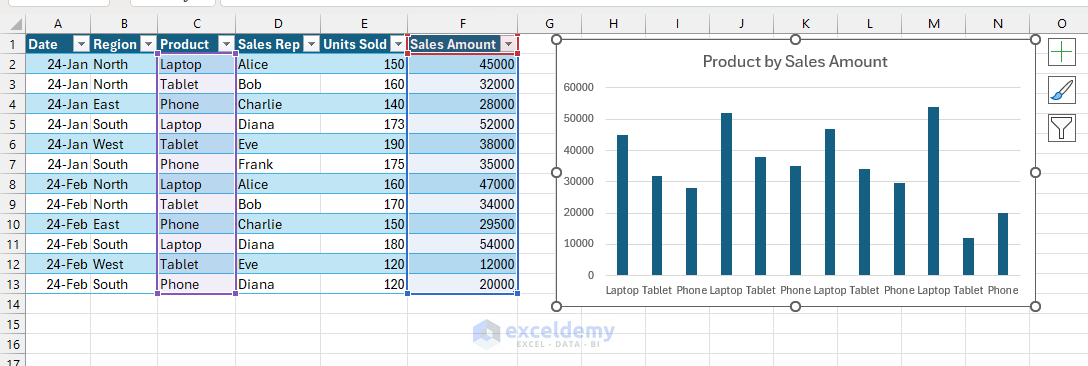1088x366 pixels.
Task: Select column A header
Action: 58,24
